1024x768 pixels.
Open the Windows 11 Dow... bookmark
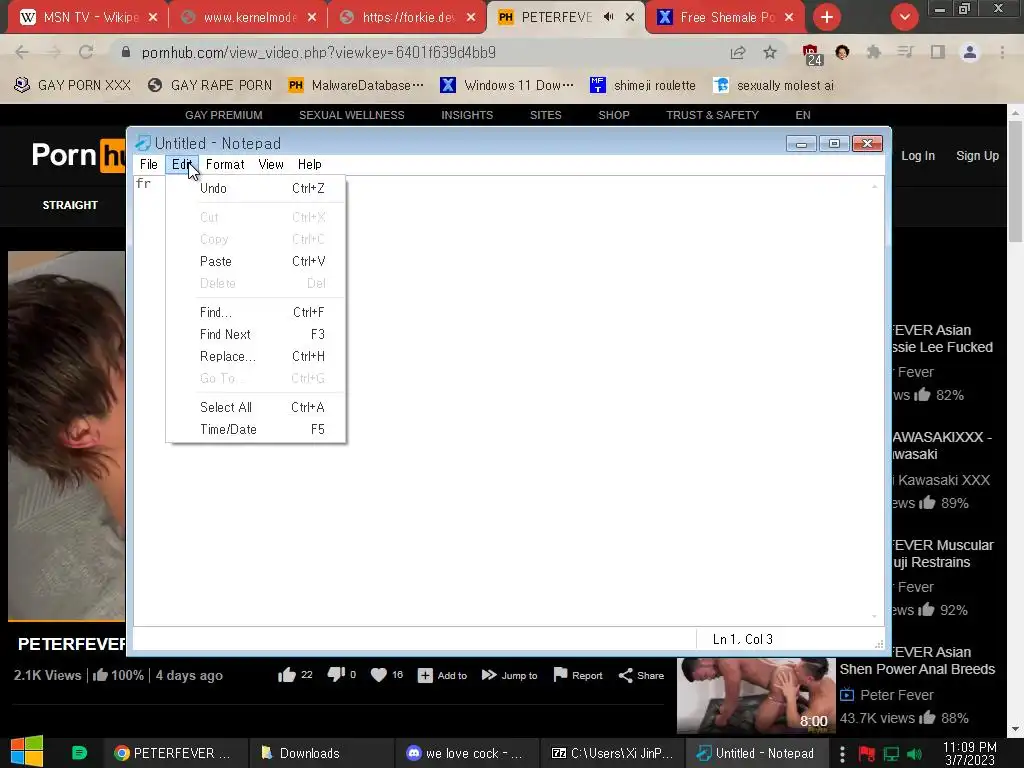coord(507,86)
